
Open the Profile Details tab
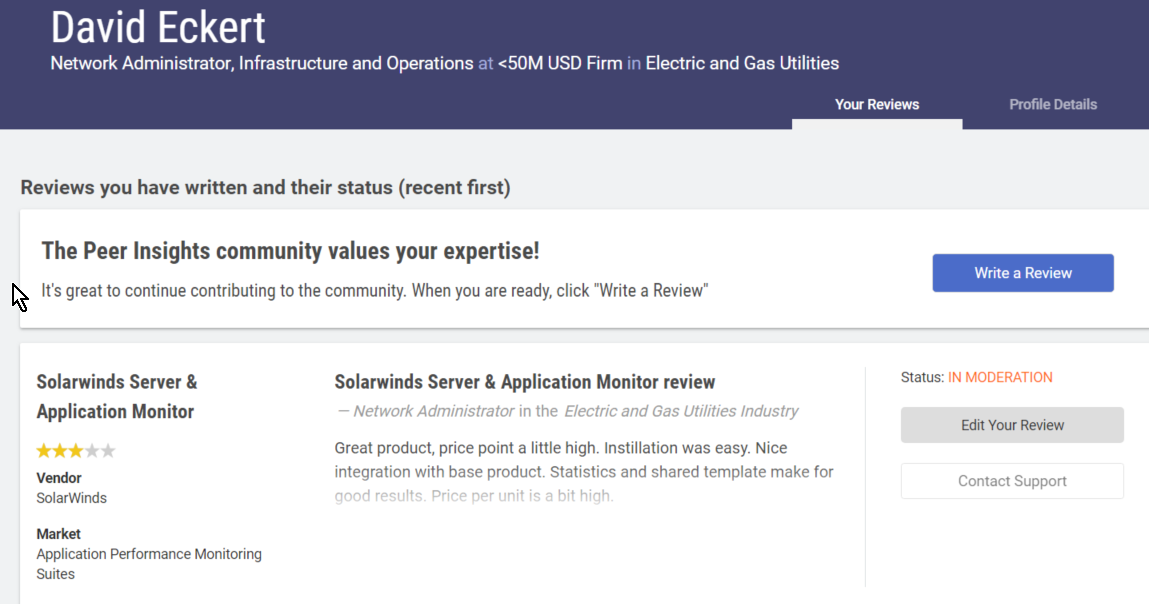tap(1053, 104)
